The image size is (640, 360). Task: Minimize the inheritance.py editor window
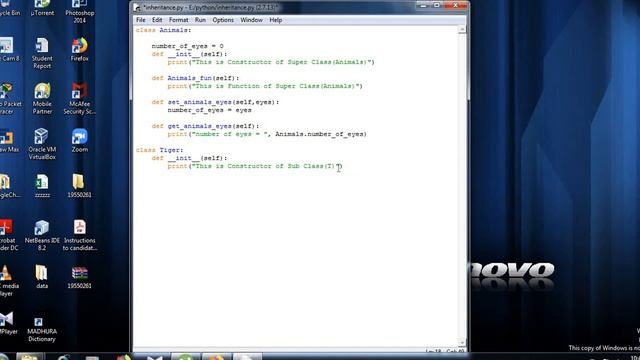(x=423, y=5)
